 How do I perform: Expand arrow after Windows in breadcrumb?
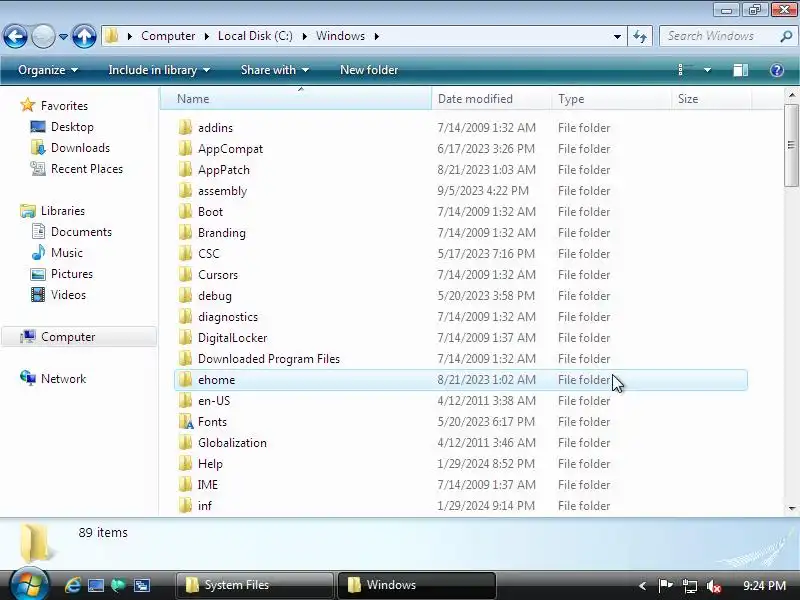[x=377, y=36]
